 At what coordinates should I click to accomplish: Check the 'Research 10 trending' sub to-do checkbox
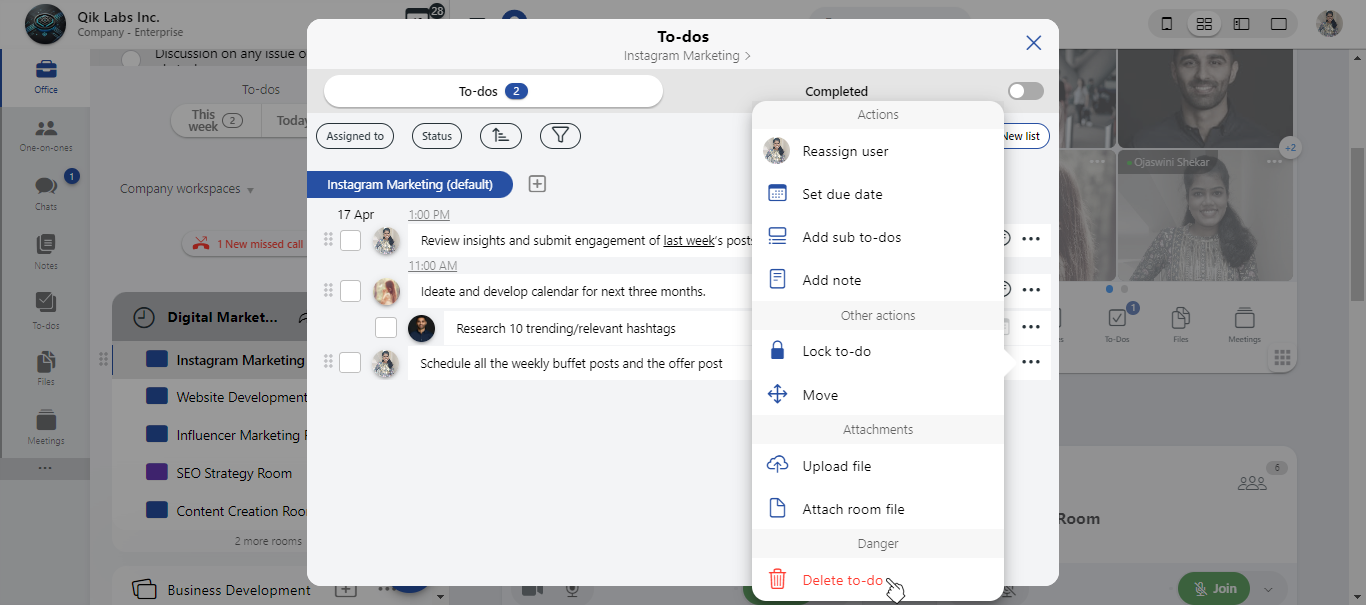pos(386,328)
